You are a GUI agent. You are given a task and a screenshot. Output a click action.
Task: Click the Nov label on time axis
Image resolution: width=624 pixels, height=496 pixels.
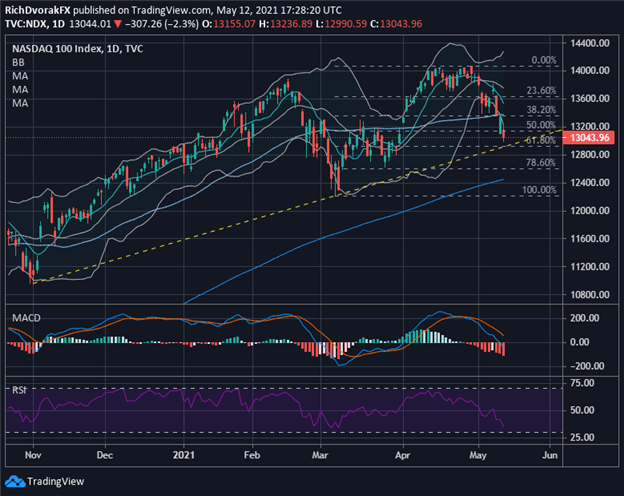[x=33, y=455]
